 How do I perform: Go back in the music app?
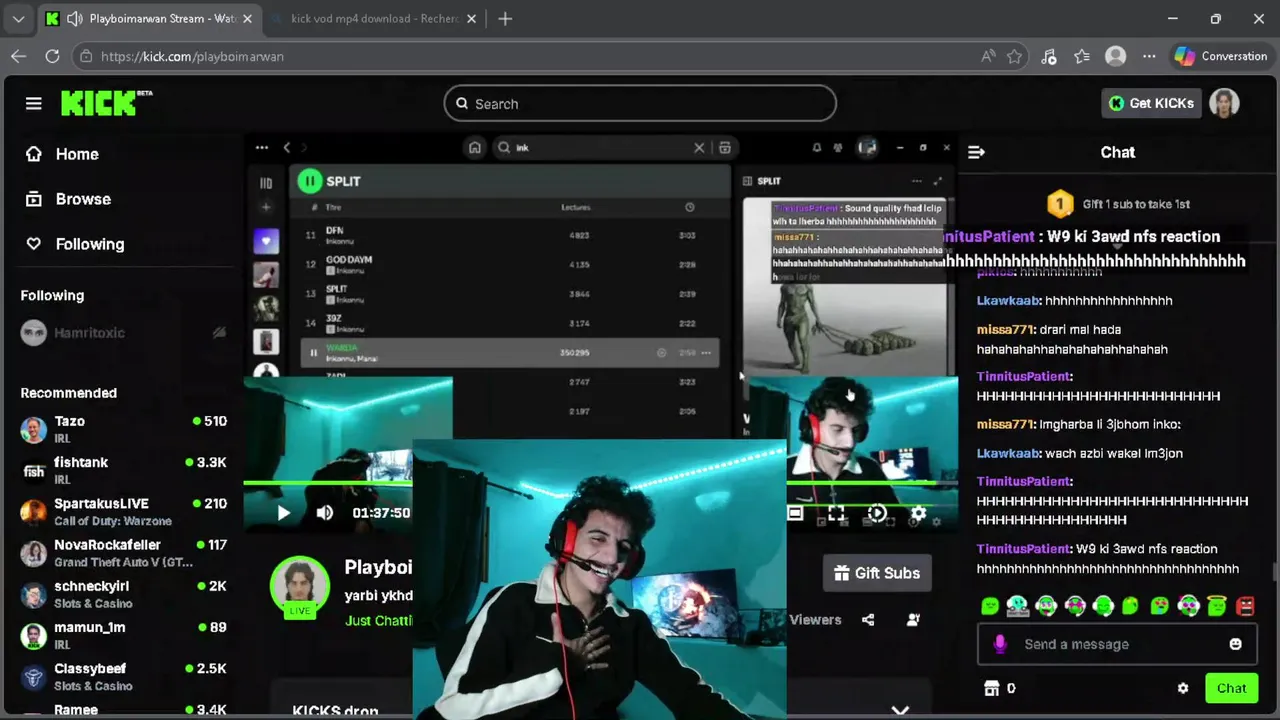tap(287, 147)
